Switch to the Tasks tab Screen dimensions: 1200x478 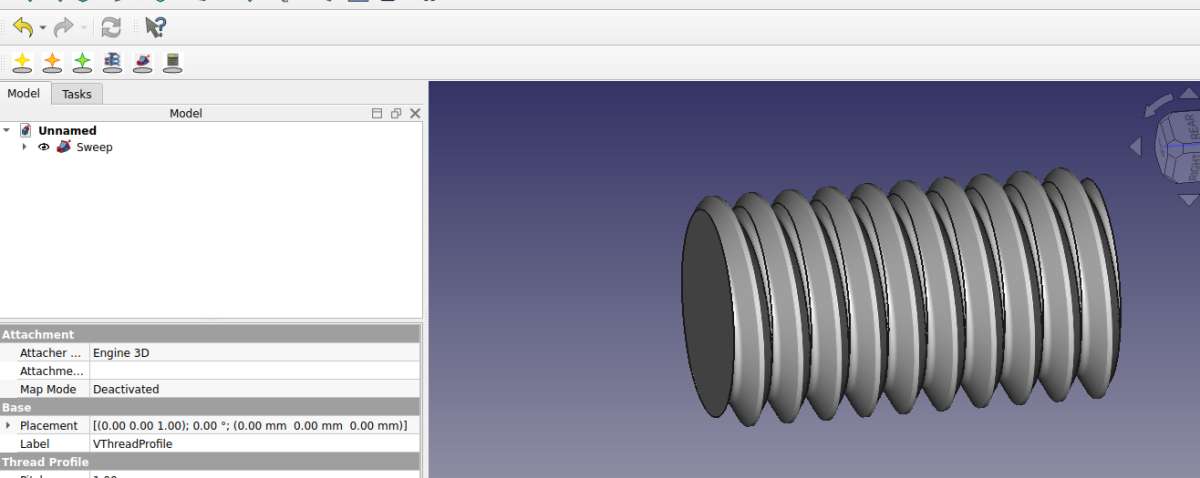(76, 94)
